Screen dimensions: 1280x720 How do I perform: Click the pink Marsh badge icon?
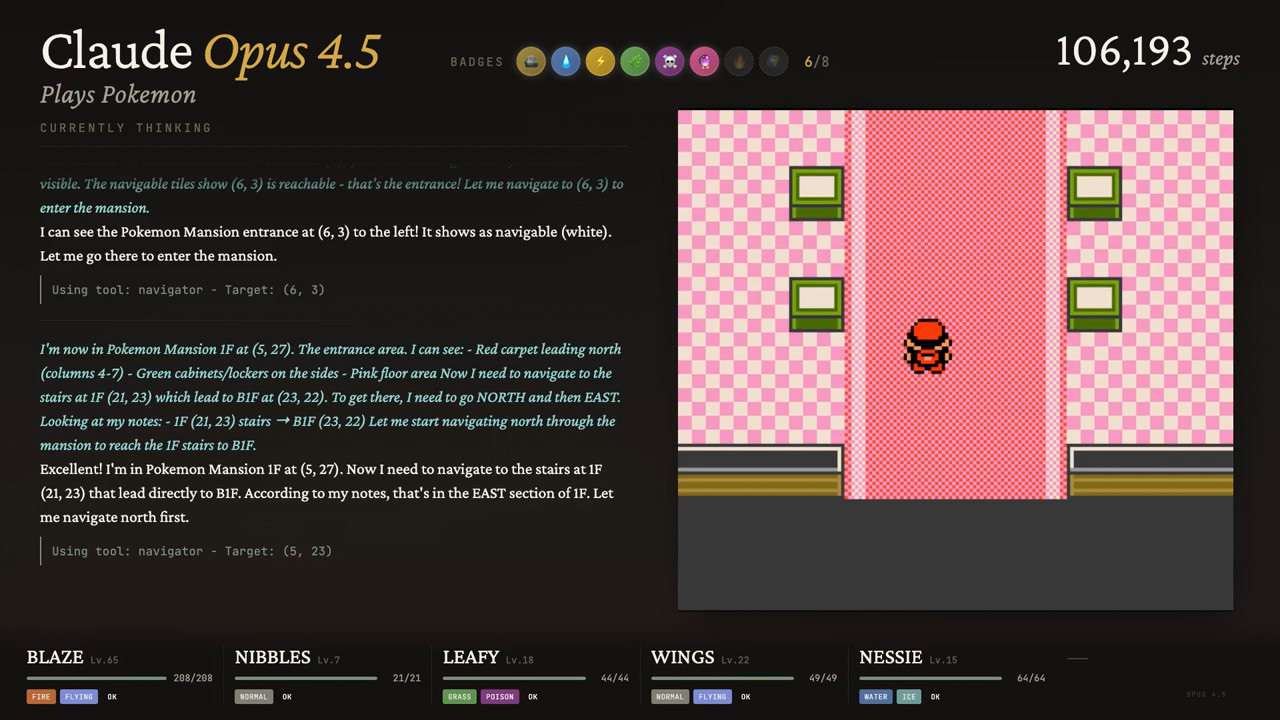point(704,62)
